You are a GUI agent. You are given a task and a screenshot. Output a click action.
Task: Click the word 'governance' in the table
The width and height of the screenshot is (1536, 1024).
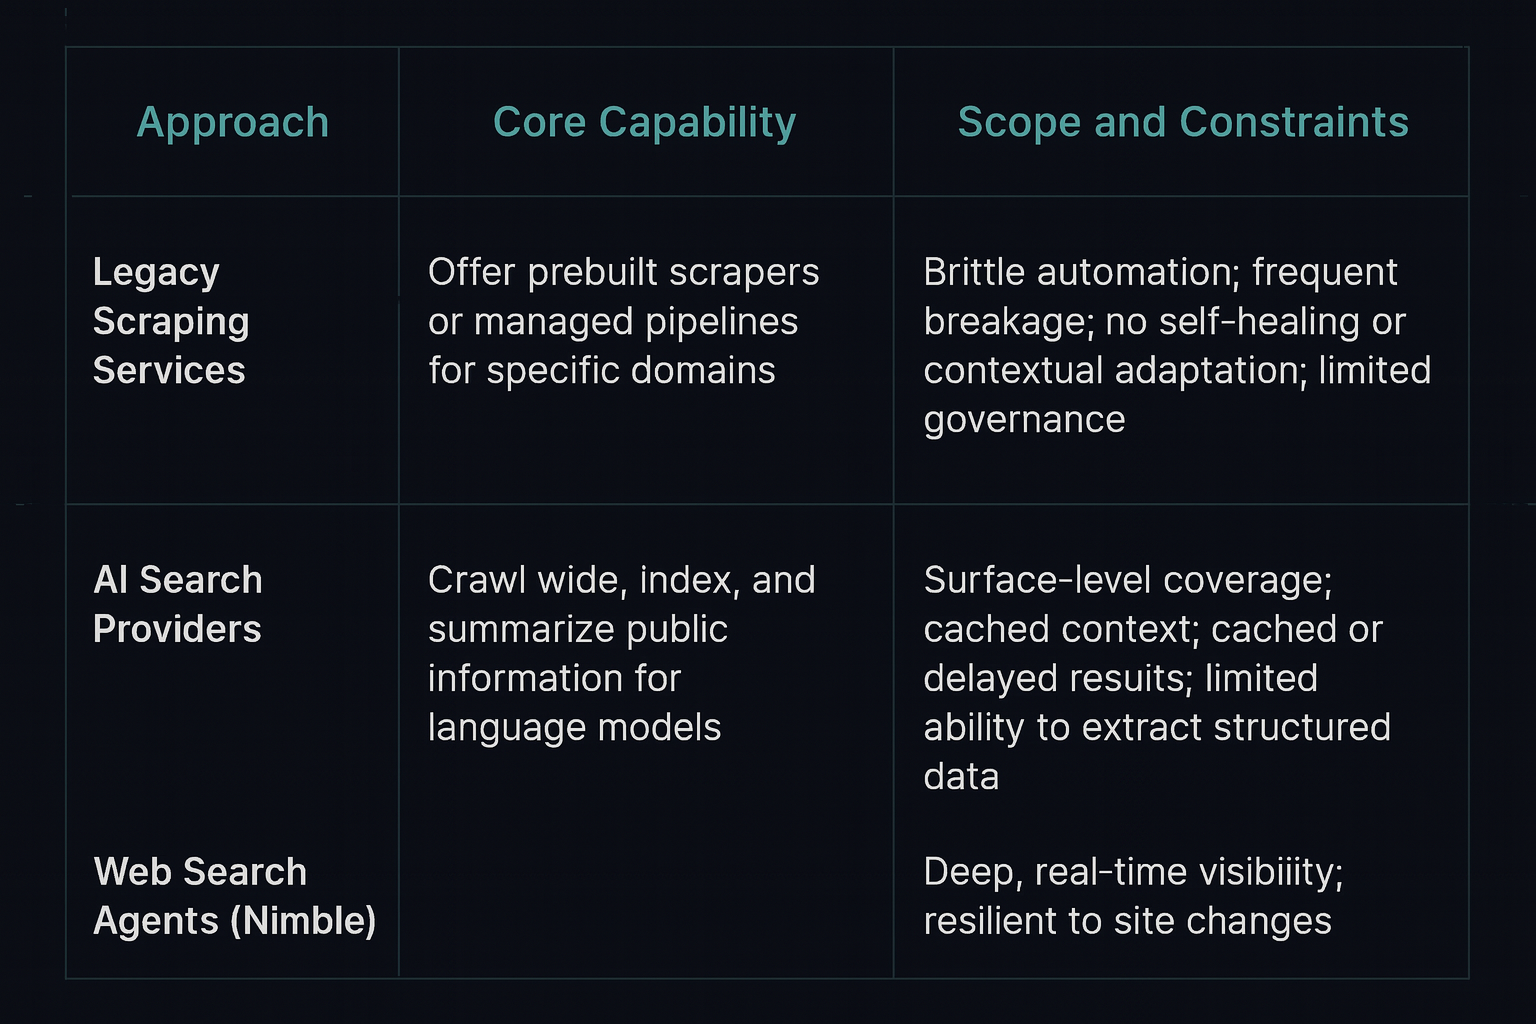tap(1024, 420)
